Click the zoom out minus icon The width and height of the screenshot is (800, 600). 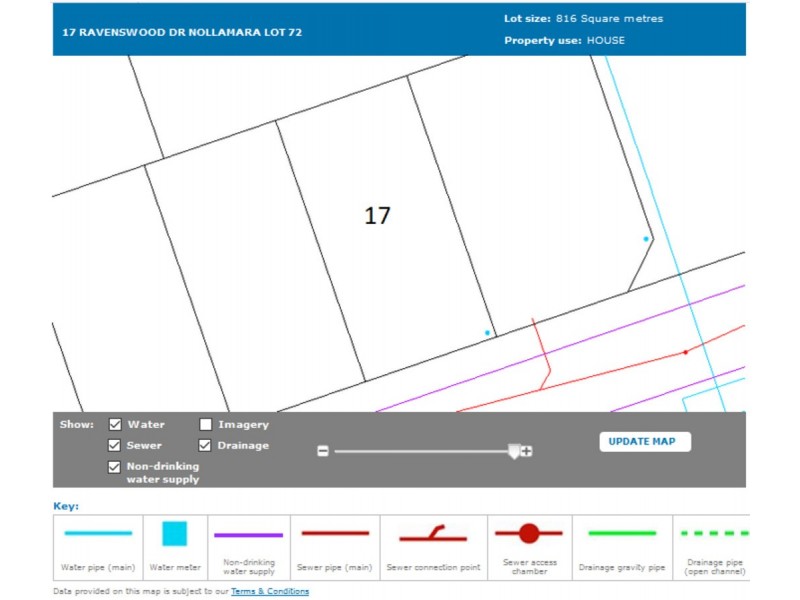(323, 451)
